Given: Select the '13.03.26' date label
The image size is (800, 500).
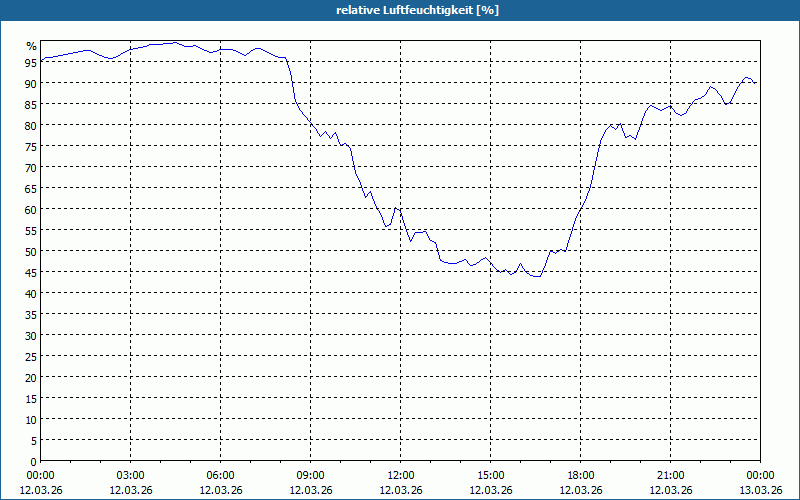Looking at the screenshot, I should point(760,490).
